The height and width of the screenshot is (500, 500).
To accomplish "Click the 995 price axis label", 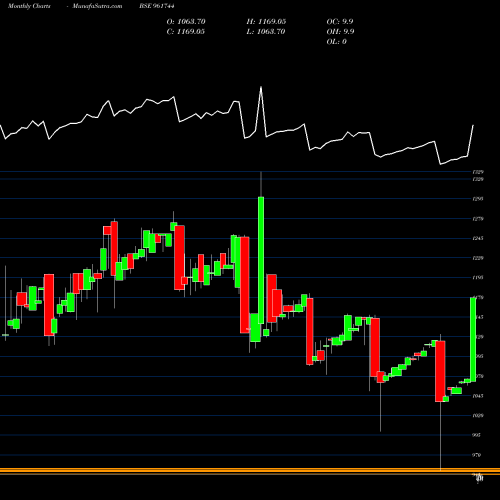I will [x=477, y=435].
